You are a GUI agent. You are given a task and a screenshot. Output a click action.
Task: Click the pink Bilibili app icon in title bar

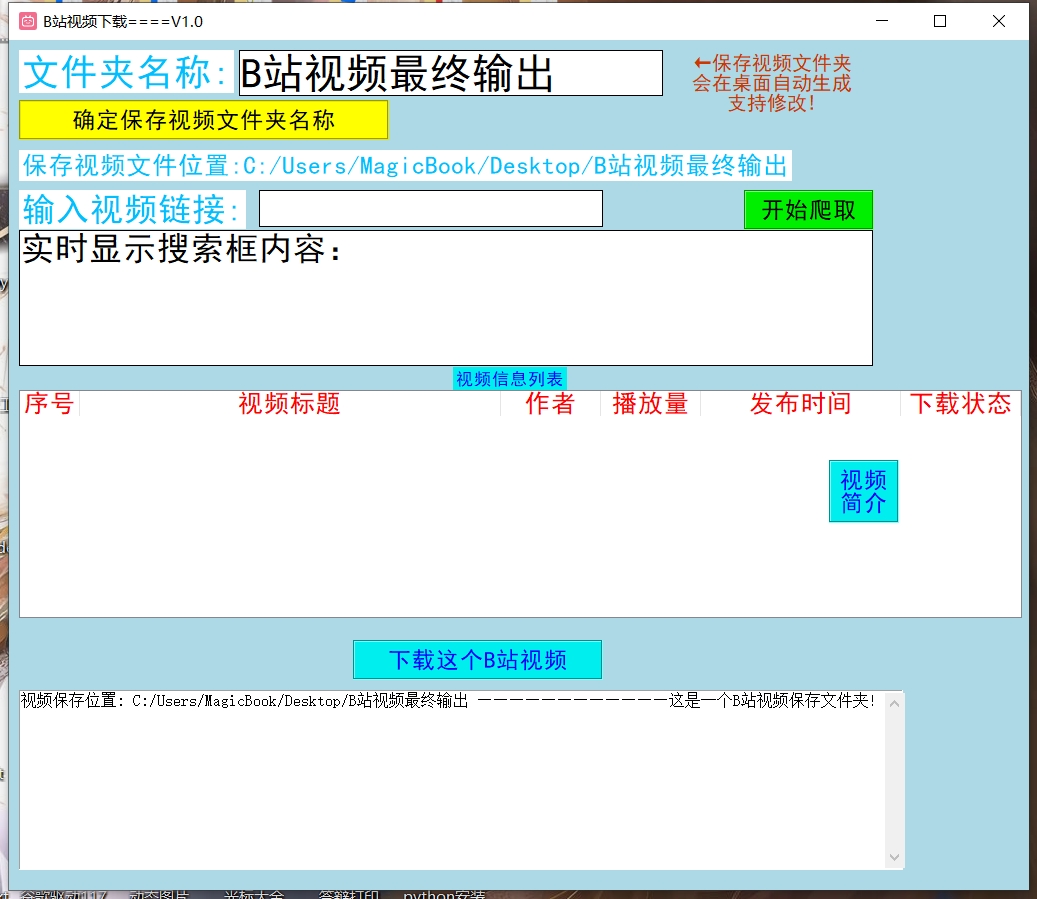[28, 21]
